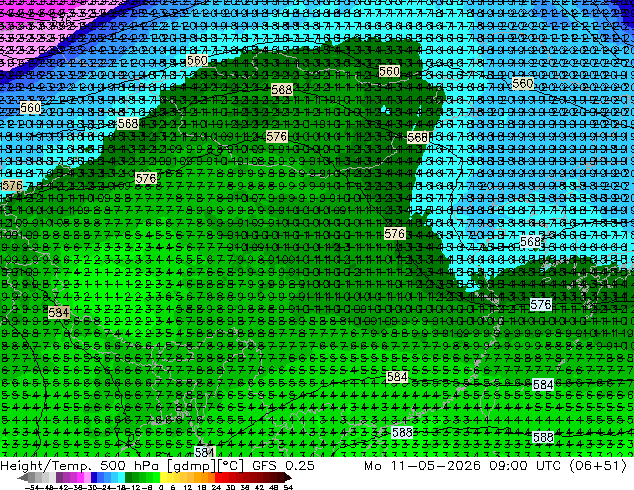Click the gray left arrow of color legend
The width and height of the screenshot is (634, 490).
pyautogui.click(x=23, y=477)
